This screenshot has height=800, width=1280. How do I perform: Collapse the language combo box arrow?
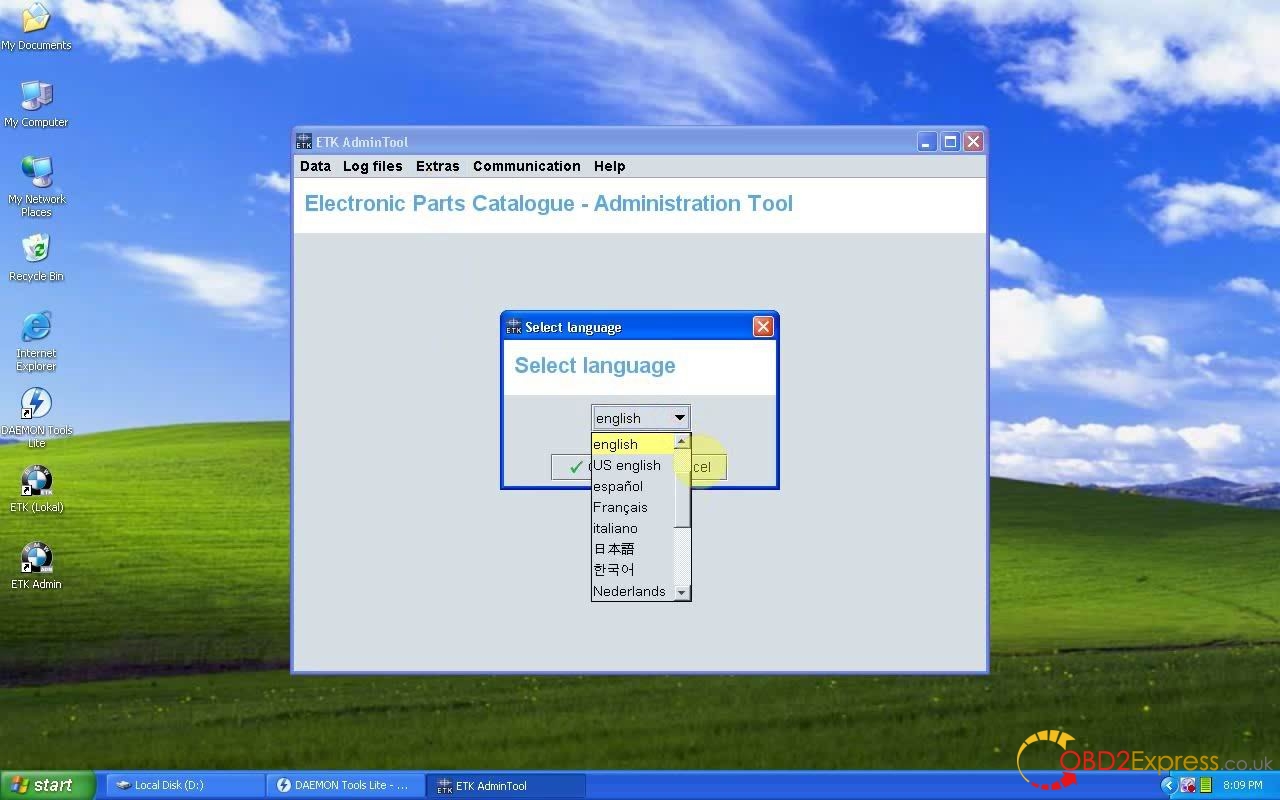[679, 418]
